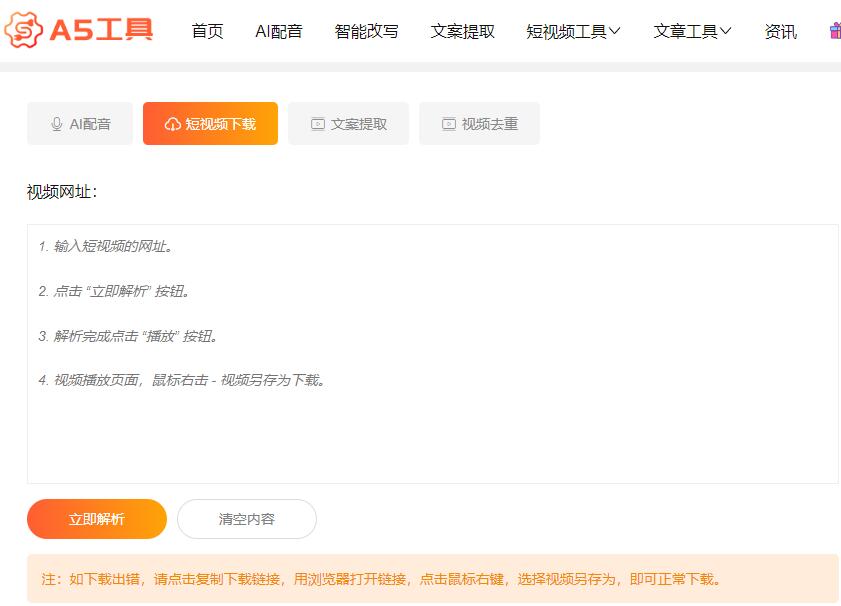Click cloud download icon on 短视频下载 tab
This screenshot has width=841, height=606.
click(172, 124)
